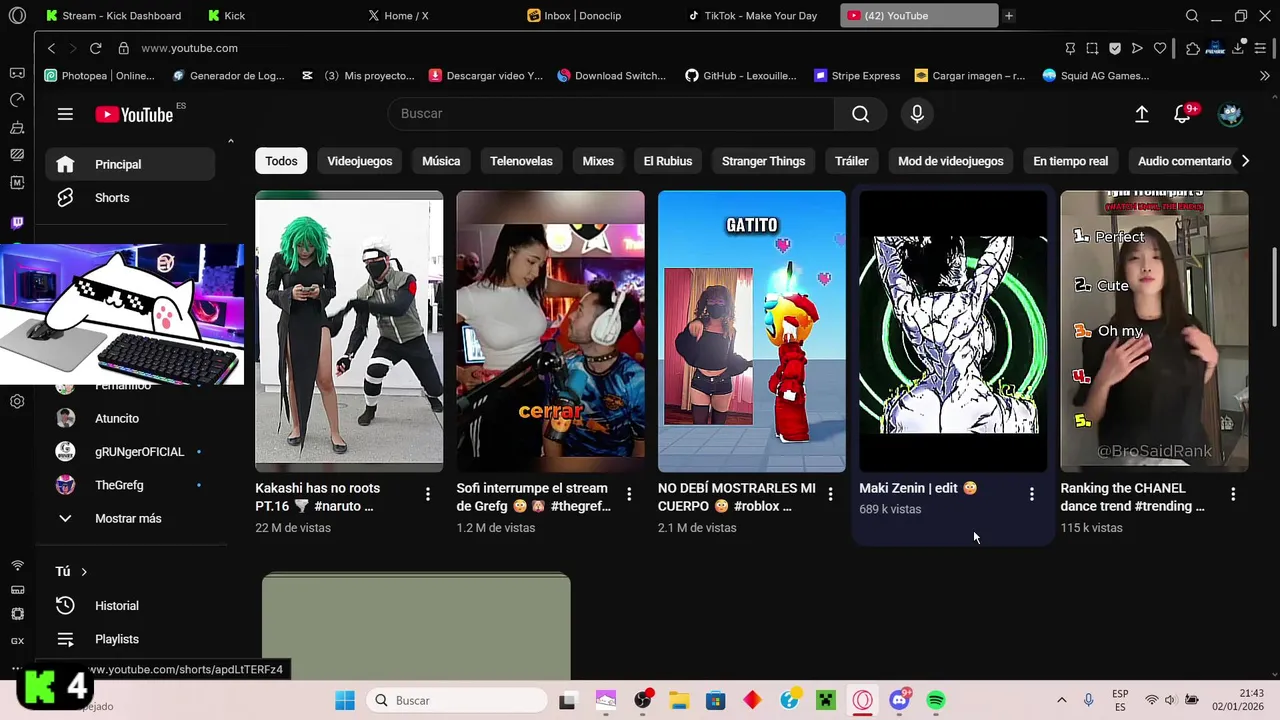Open sidebar settings gear icon

pos(17,401)
